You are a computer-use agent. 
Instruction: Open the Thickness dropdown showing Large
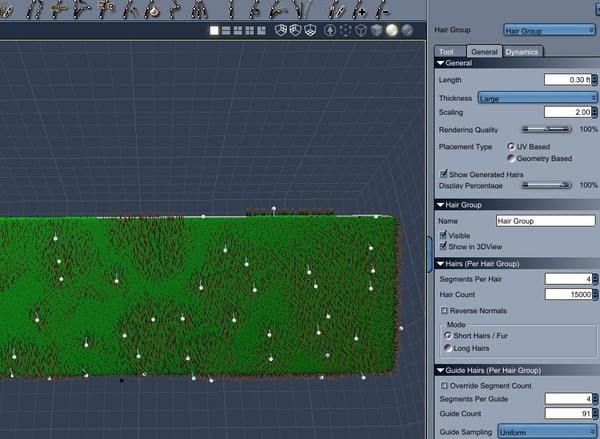538,98
